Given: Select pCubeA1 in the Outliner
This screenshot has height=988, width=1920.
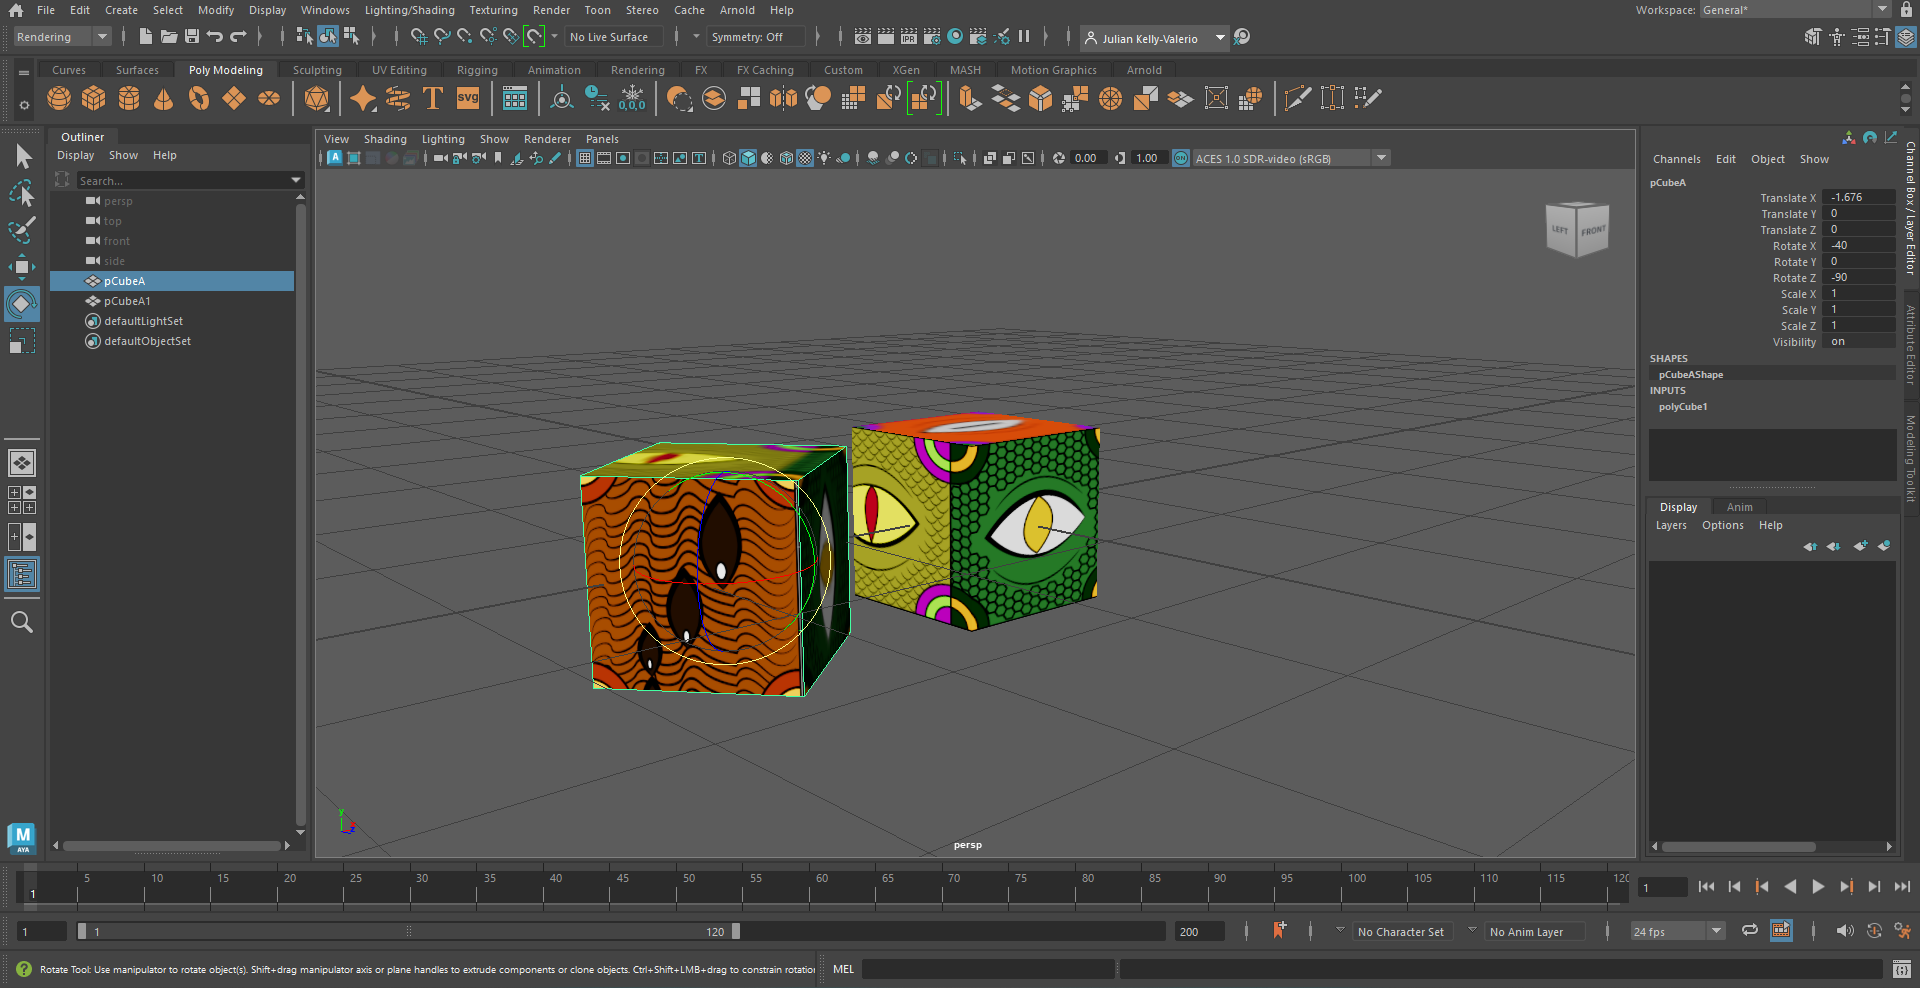Looking at the screenshot, I should click(127, 301).
